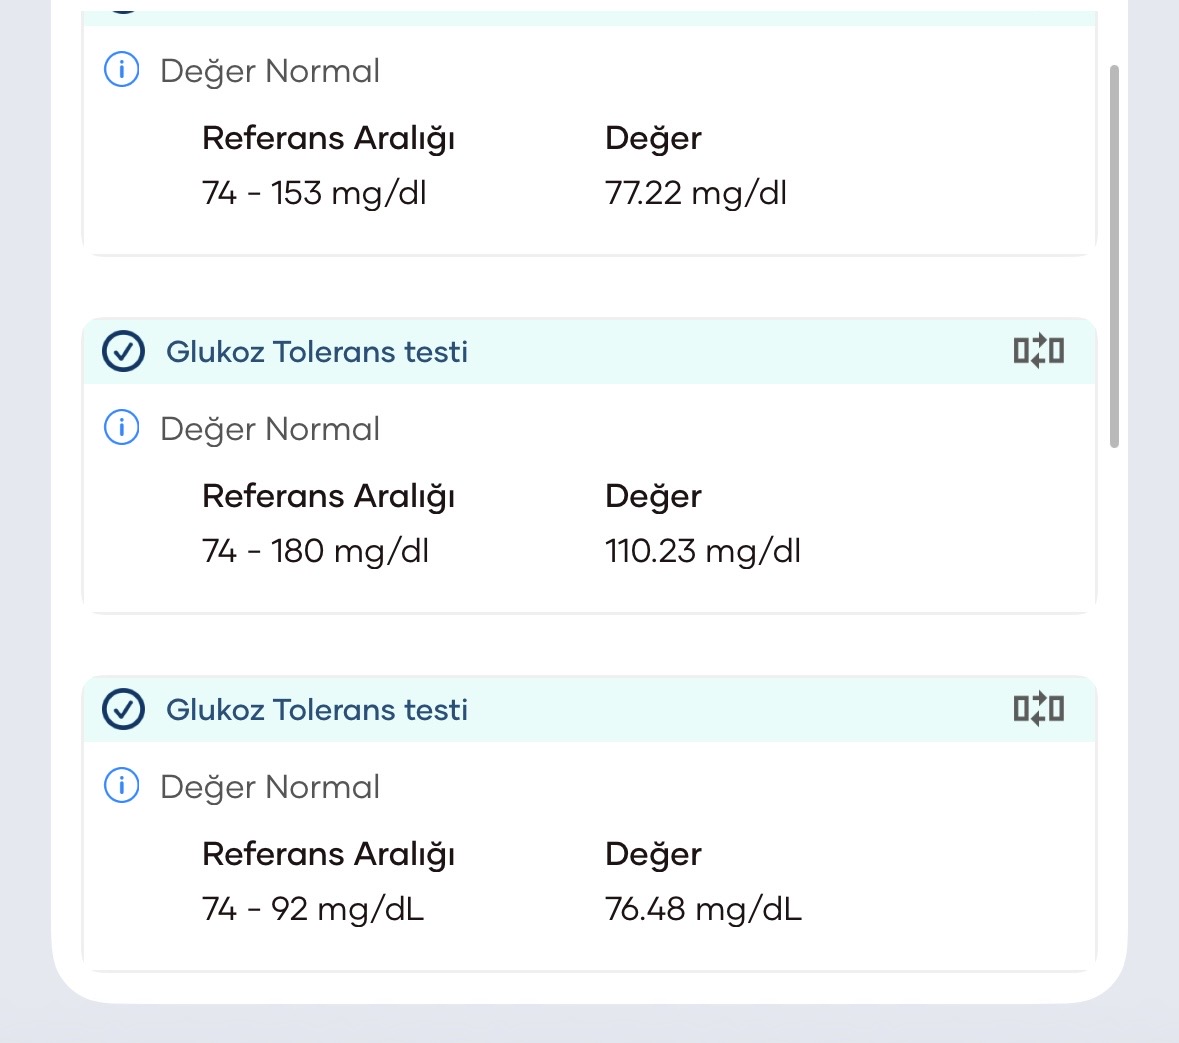1179x1043 pixels.
Task: Click Değer Normal status above the 77.22 value
Action: point(270,71)
